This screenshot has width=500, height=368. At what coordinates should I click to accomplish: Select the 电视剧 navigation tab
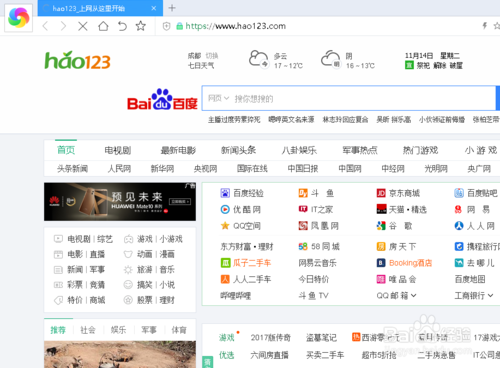(x=118, y=150)
